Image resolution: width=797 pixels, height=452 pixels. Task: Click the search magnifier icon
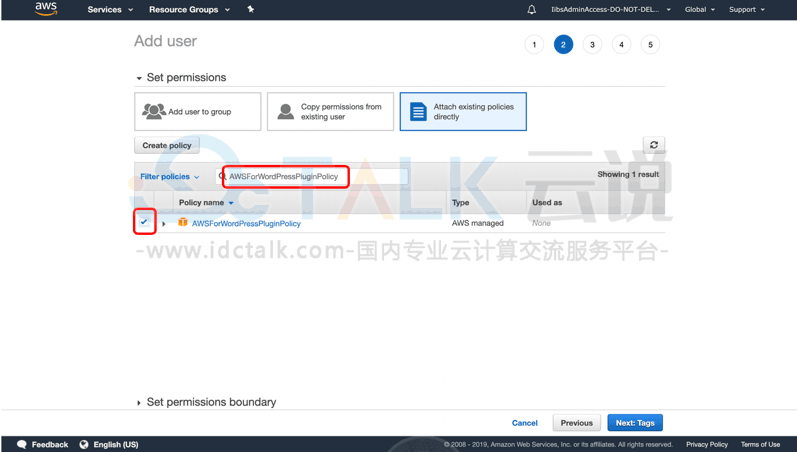pyautogui.click(x=222, y=176)
